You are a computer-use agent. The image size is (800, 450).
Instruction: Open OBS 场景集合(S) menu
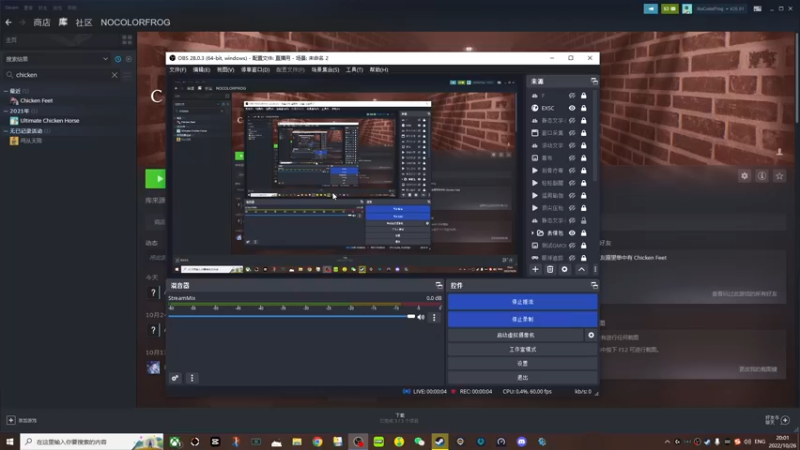(325, 70)
